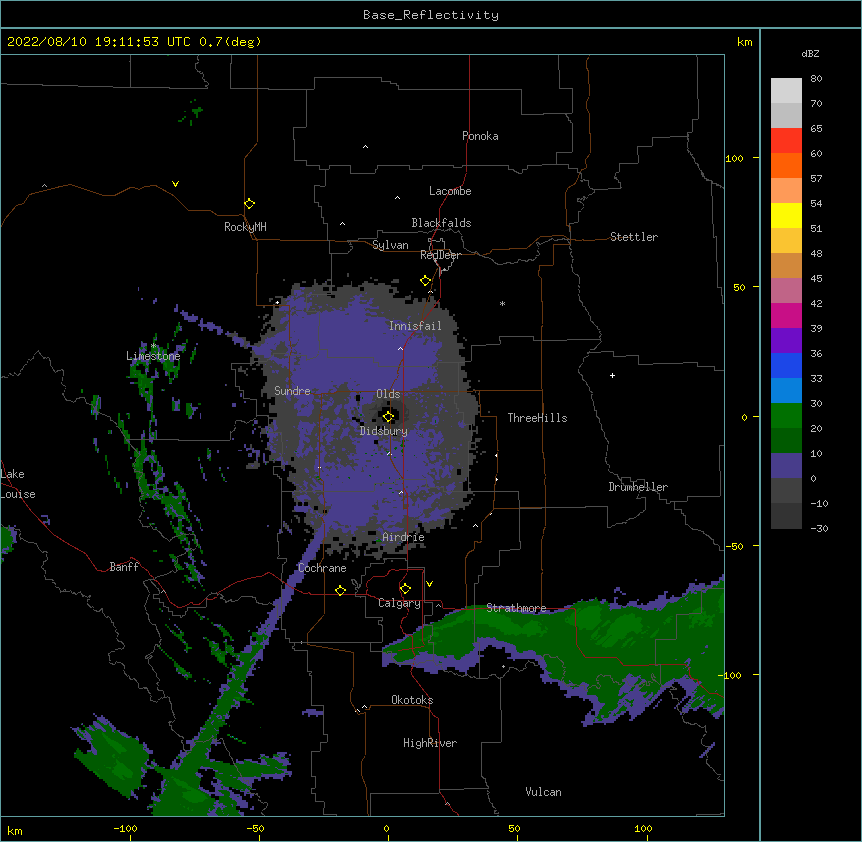Click the light gray 80 dBZ legend swatch
The image size is (862, 842).
[x=786, y=91]
